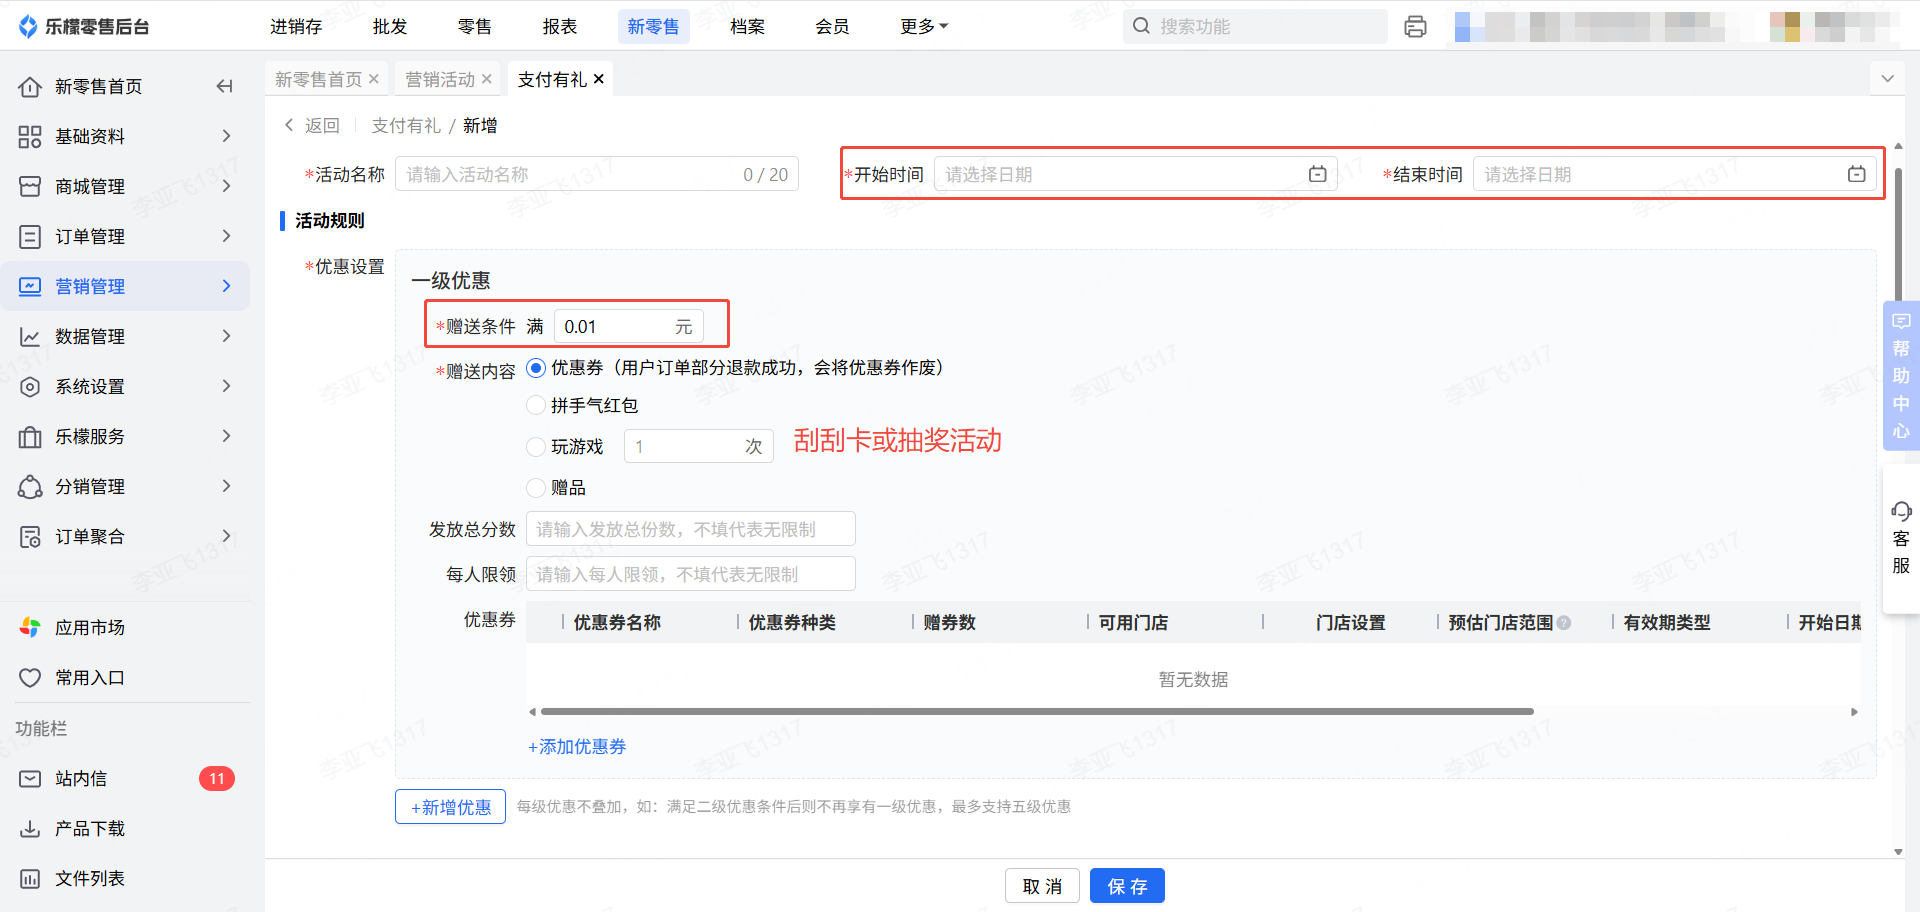Open the 结束时间 calendar icon

pos(1857,174)
